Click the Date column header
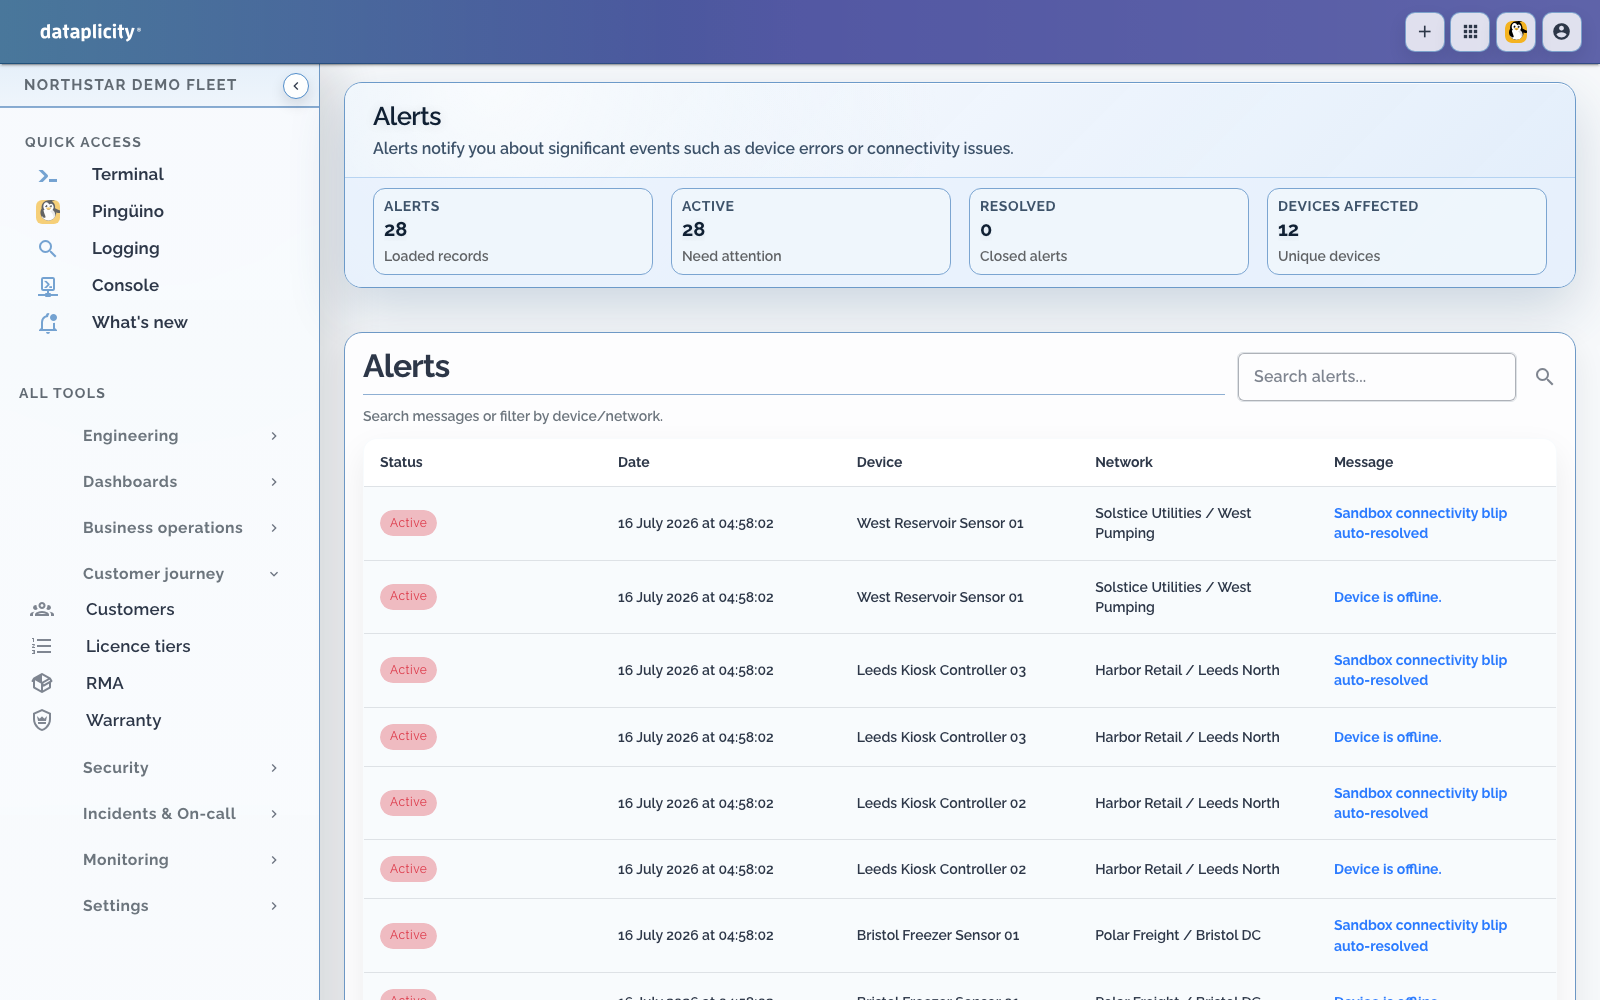Image resolution: width=1600 pixels, height=1000 pixels. (633, 462)
